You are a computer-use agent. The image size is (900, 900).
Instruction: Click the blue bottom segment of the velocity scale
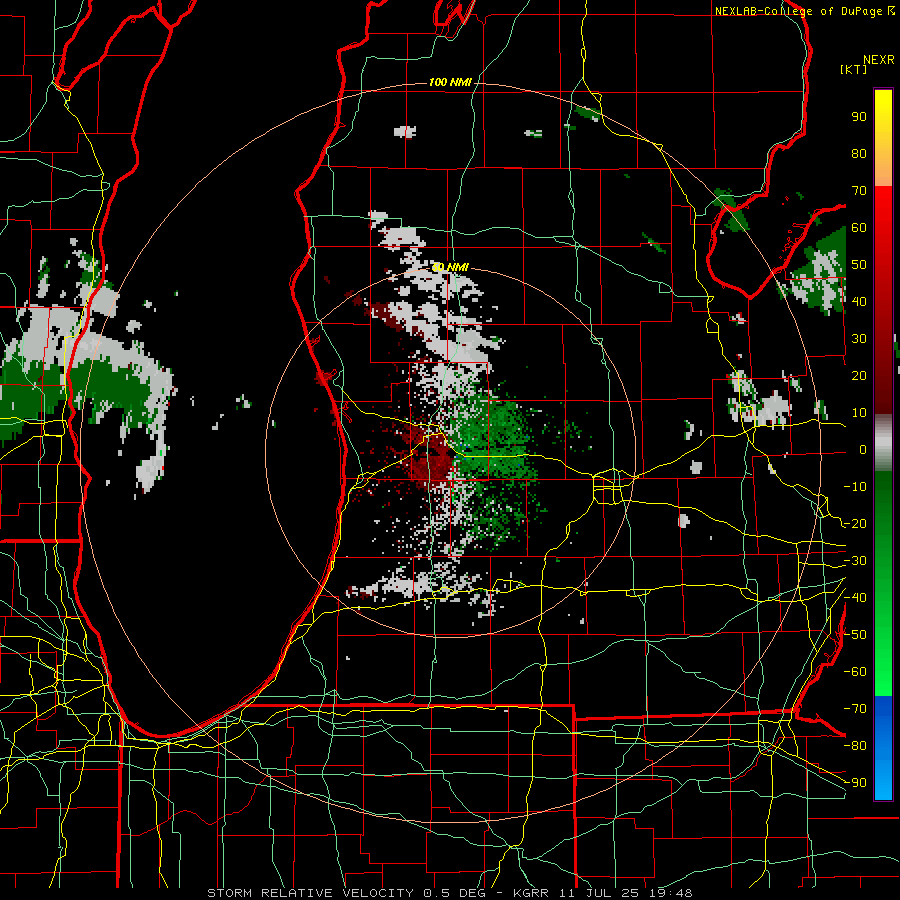click(883, 748)
